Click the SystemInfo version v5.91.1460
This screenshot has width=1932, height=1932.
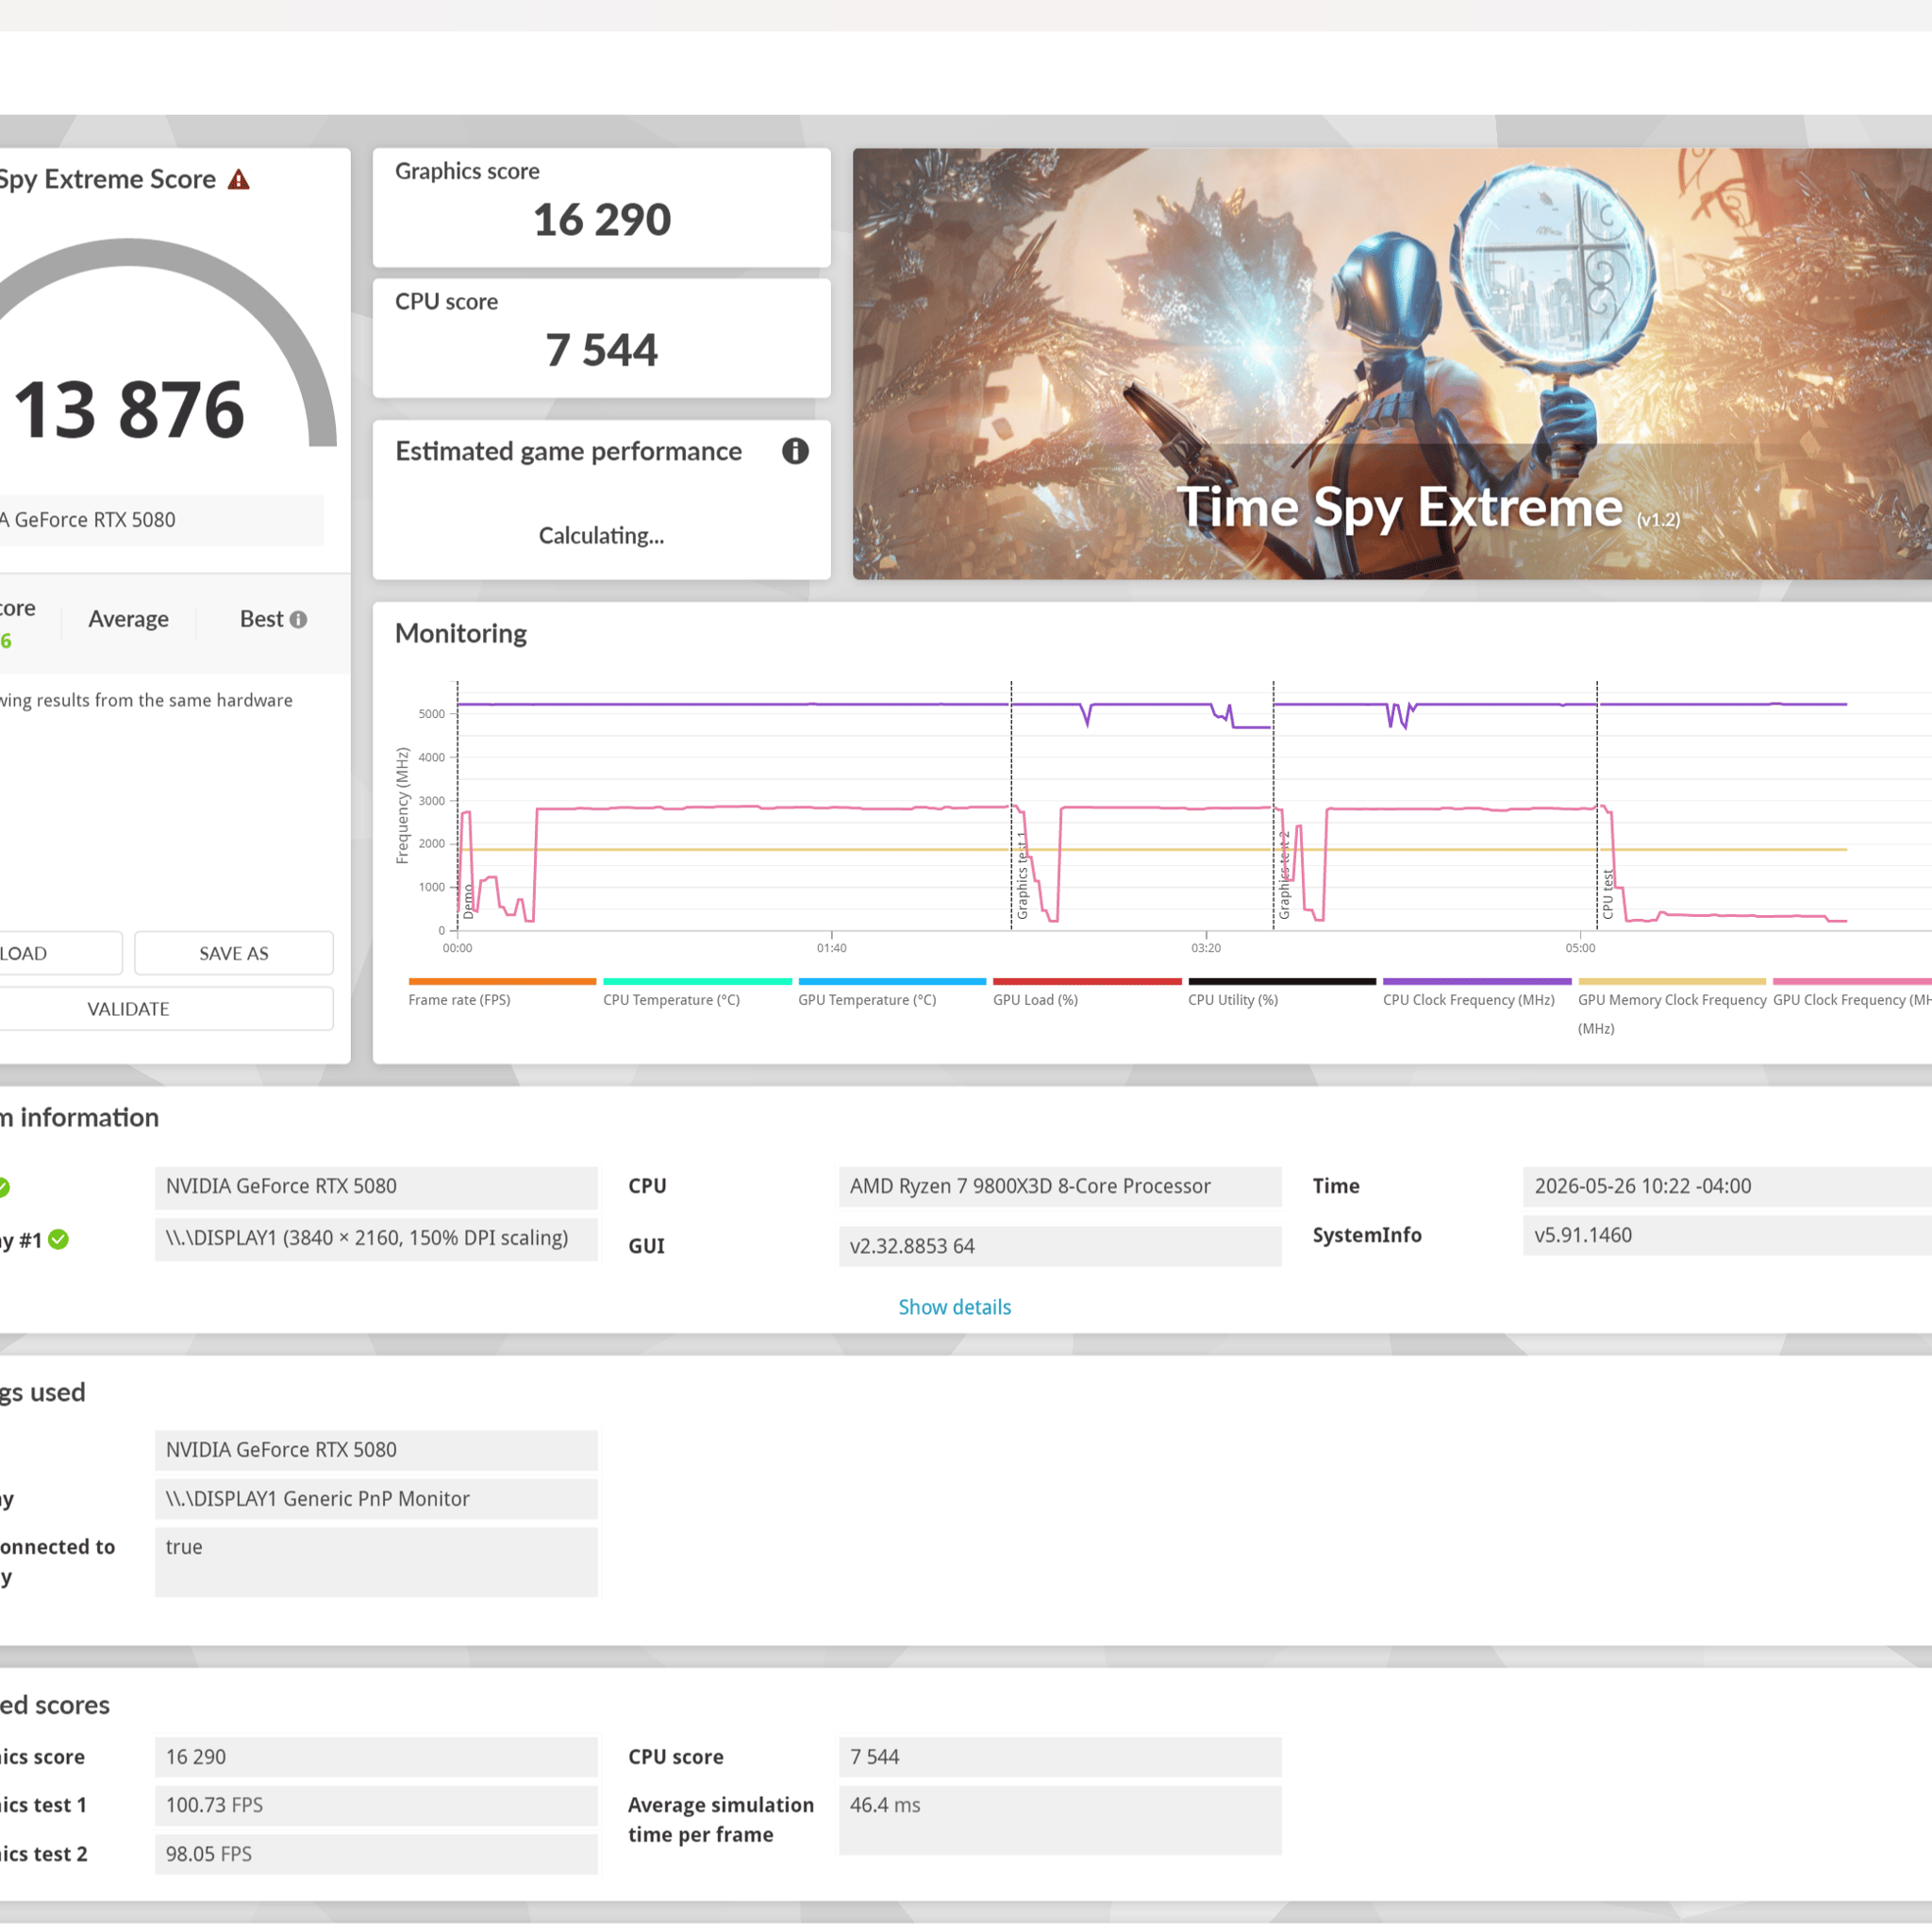tap(1727, 1235)
